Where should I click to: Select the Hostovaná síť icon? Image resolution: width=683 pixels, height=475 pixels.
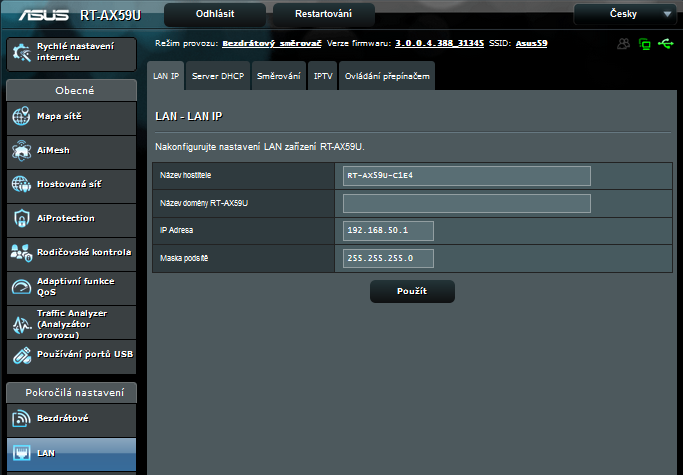tap(21, 185)
